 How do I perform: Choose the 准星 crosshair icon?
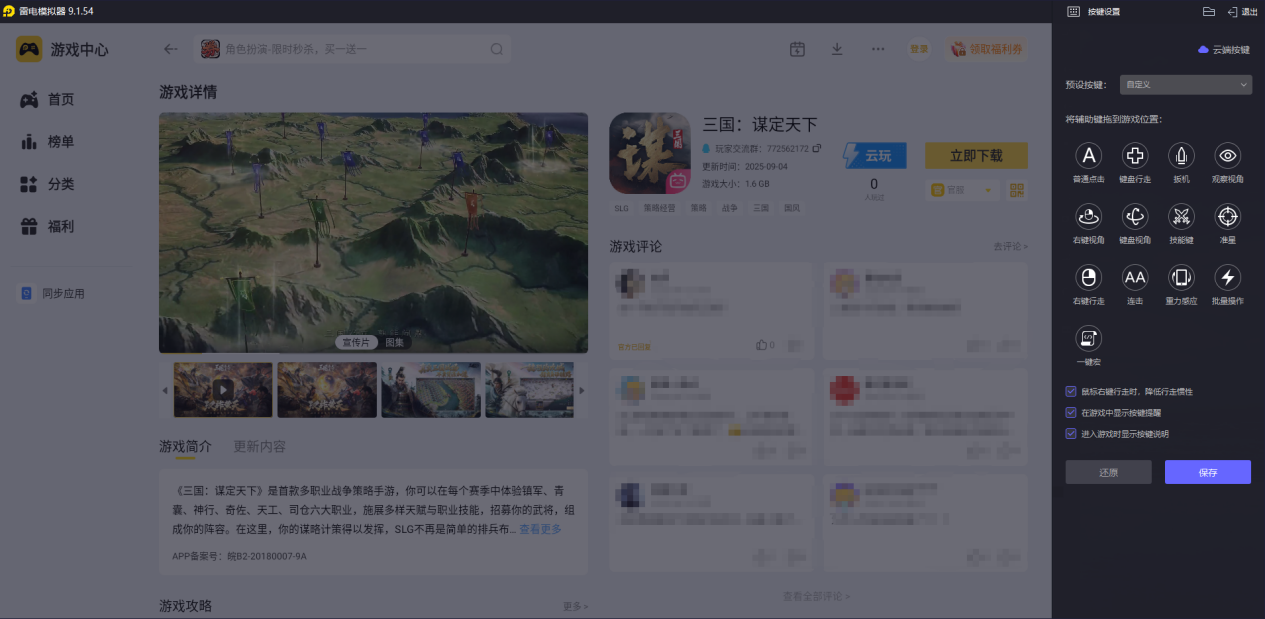(x=1228, y=216)
